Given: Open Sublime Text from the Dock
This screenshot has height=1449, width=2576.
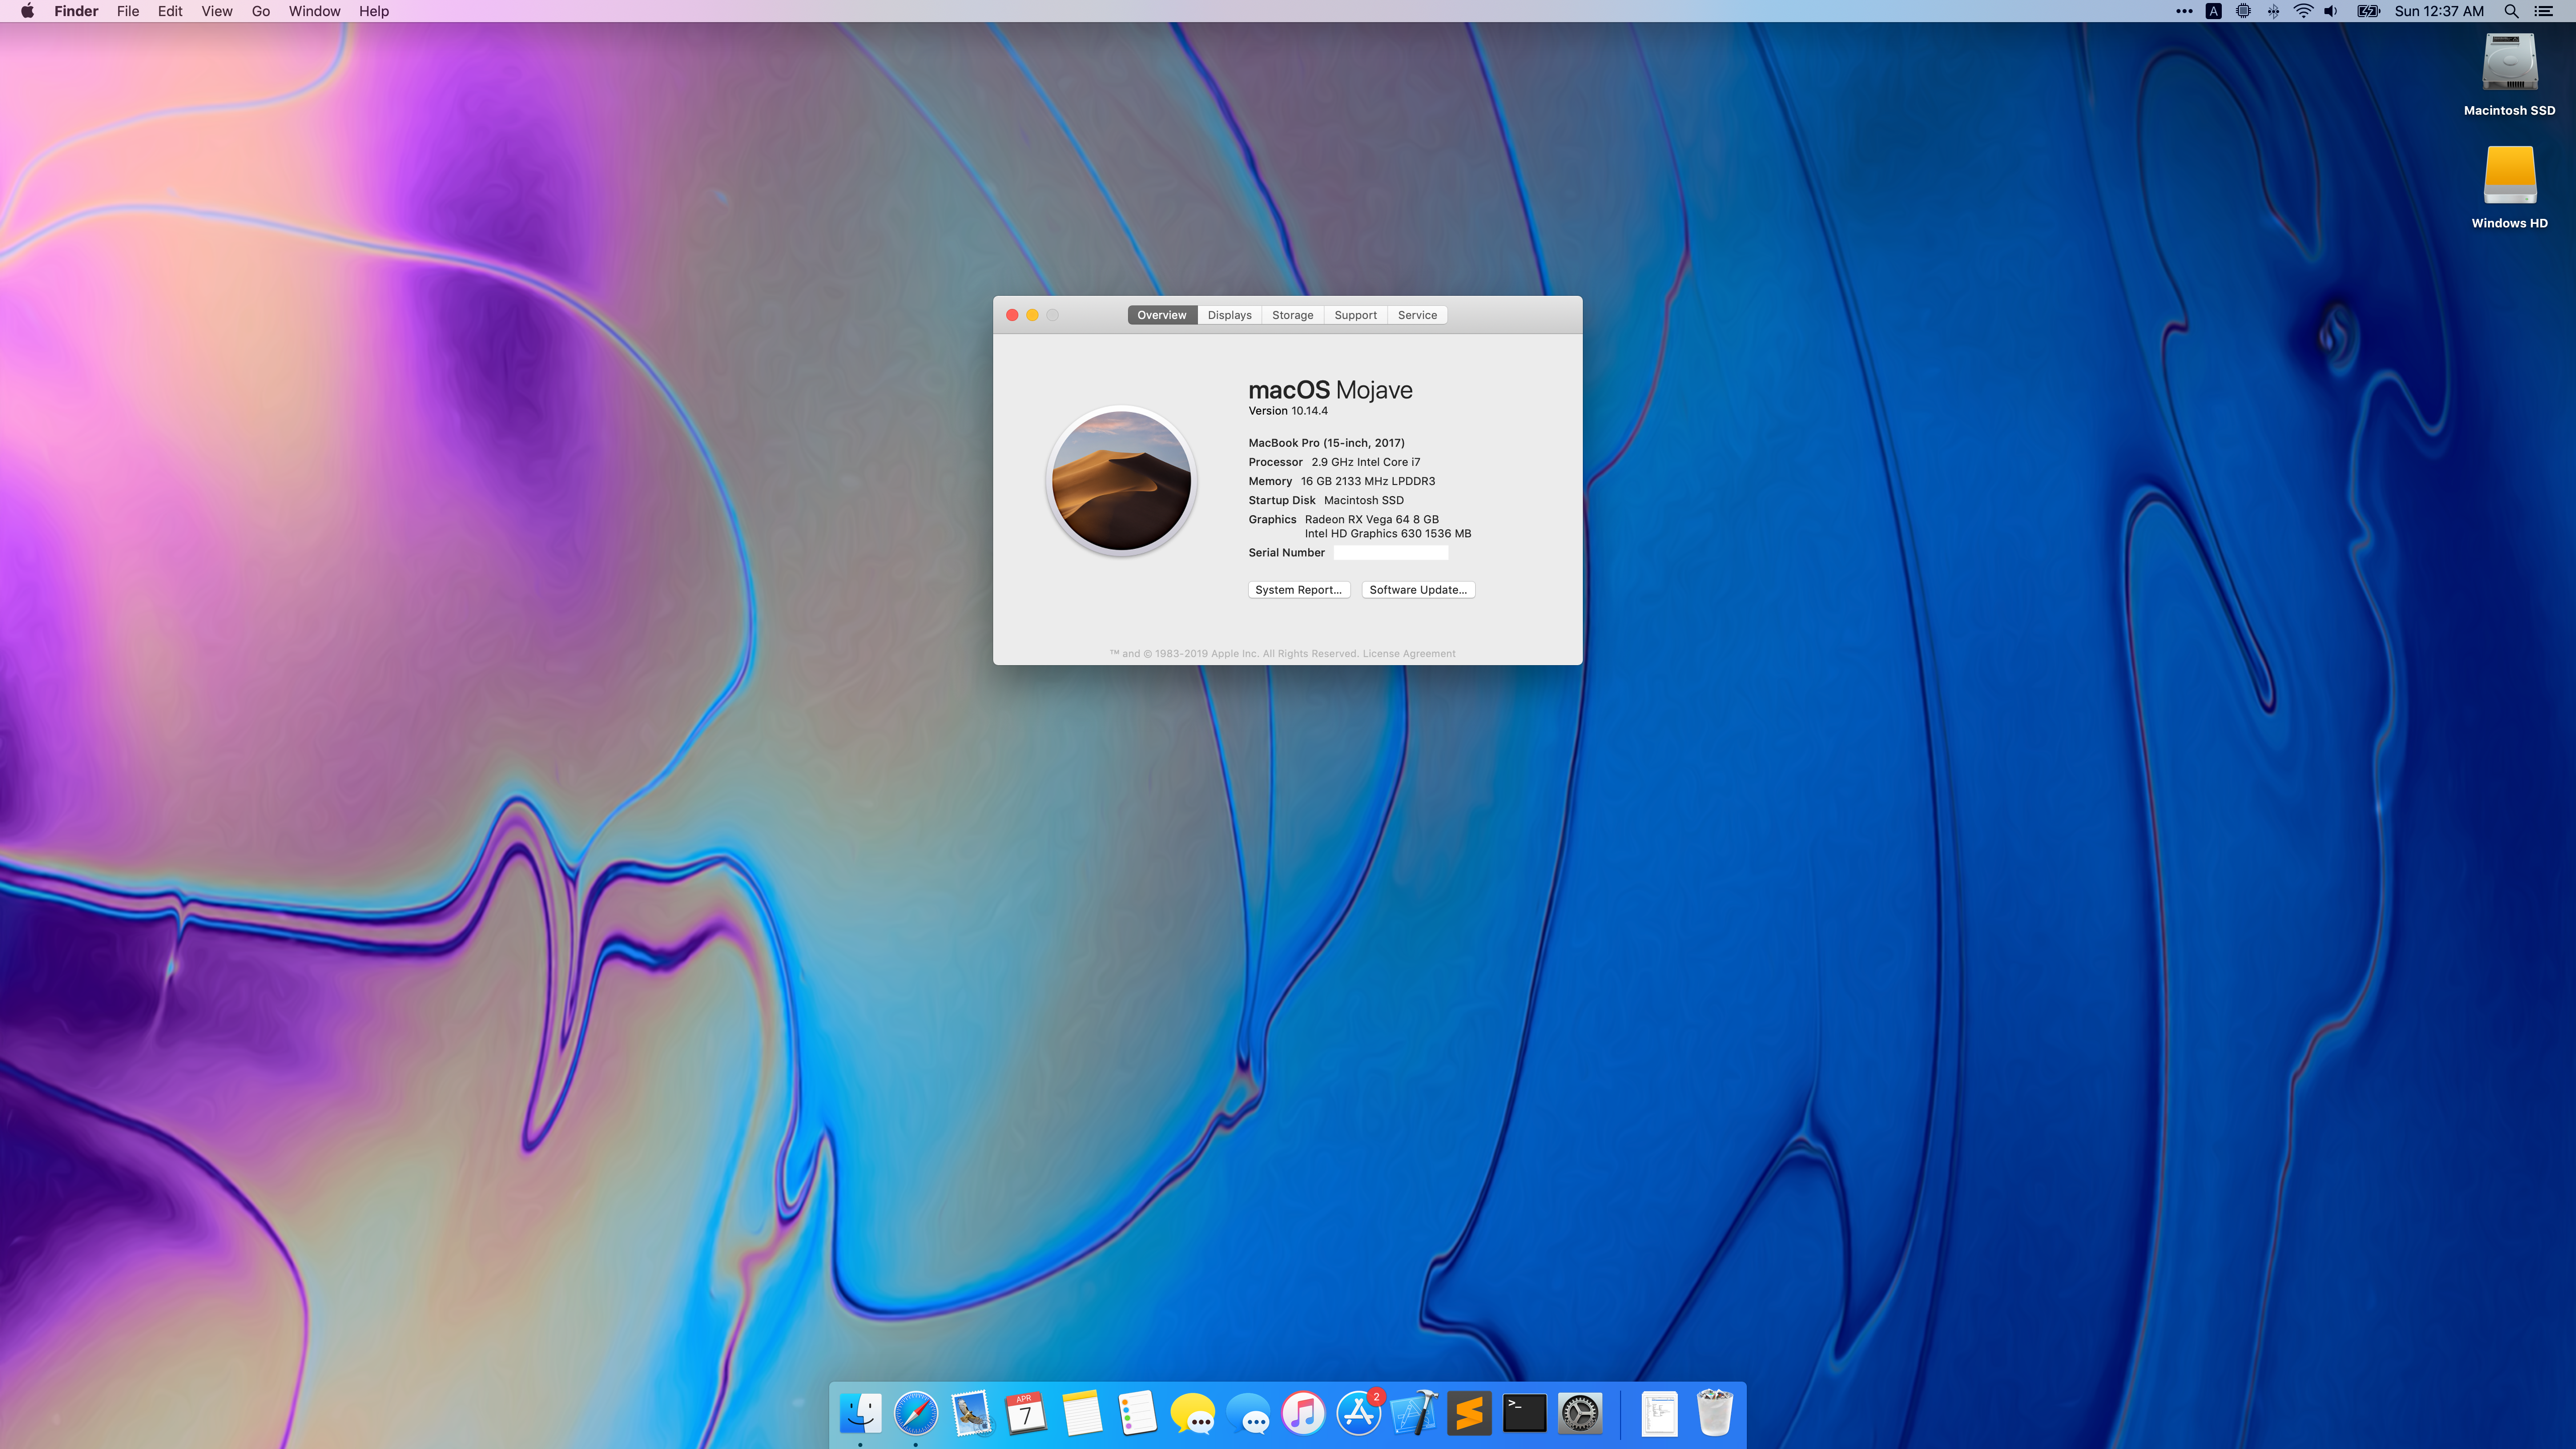Looking at the screenshot, I should coord(1469,1413).
